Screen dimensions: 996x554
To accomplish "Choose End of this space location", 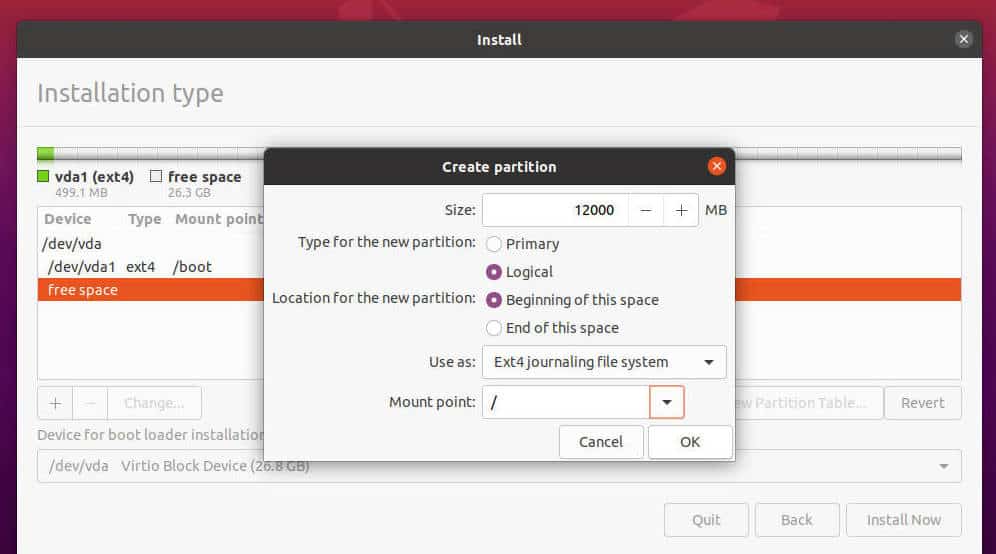I will [493, 328].
